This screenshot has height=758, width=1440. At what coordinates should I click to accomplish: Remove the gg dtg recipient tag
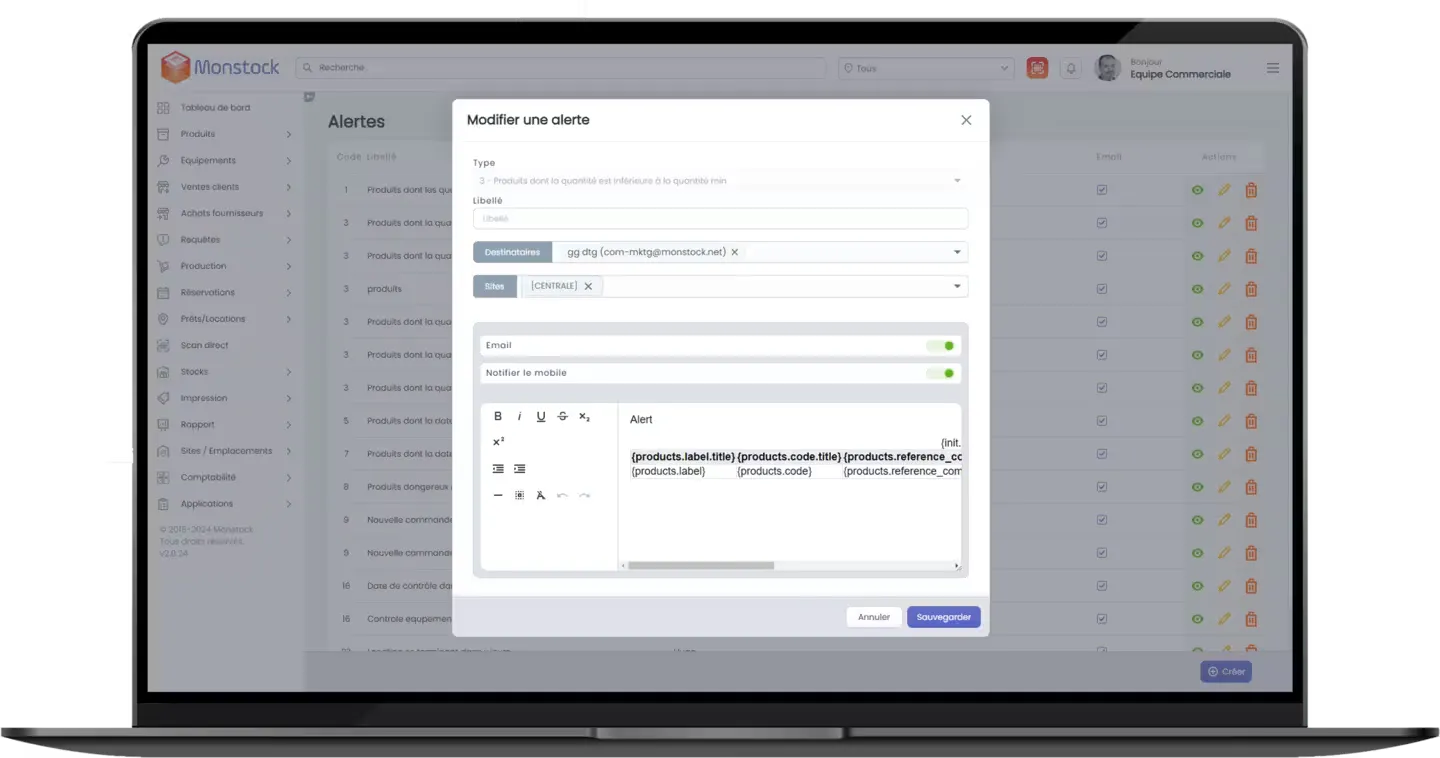point(734,252)
